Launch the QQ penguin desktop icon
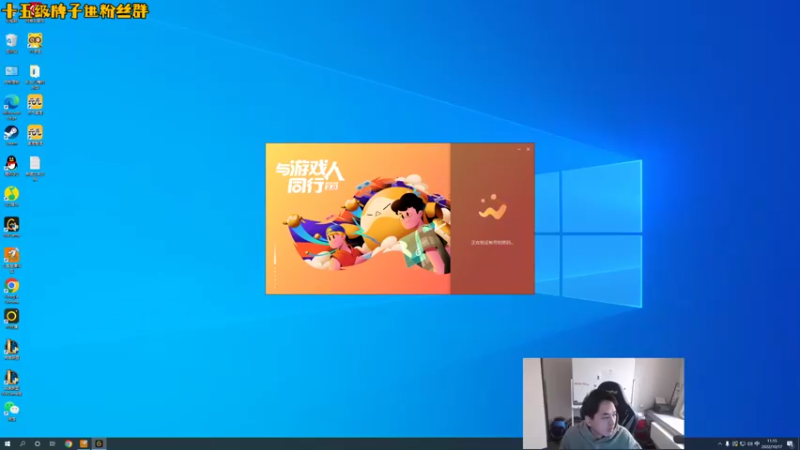The width and height of the screenshot is (800, 450). [x=11, y=165]
